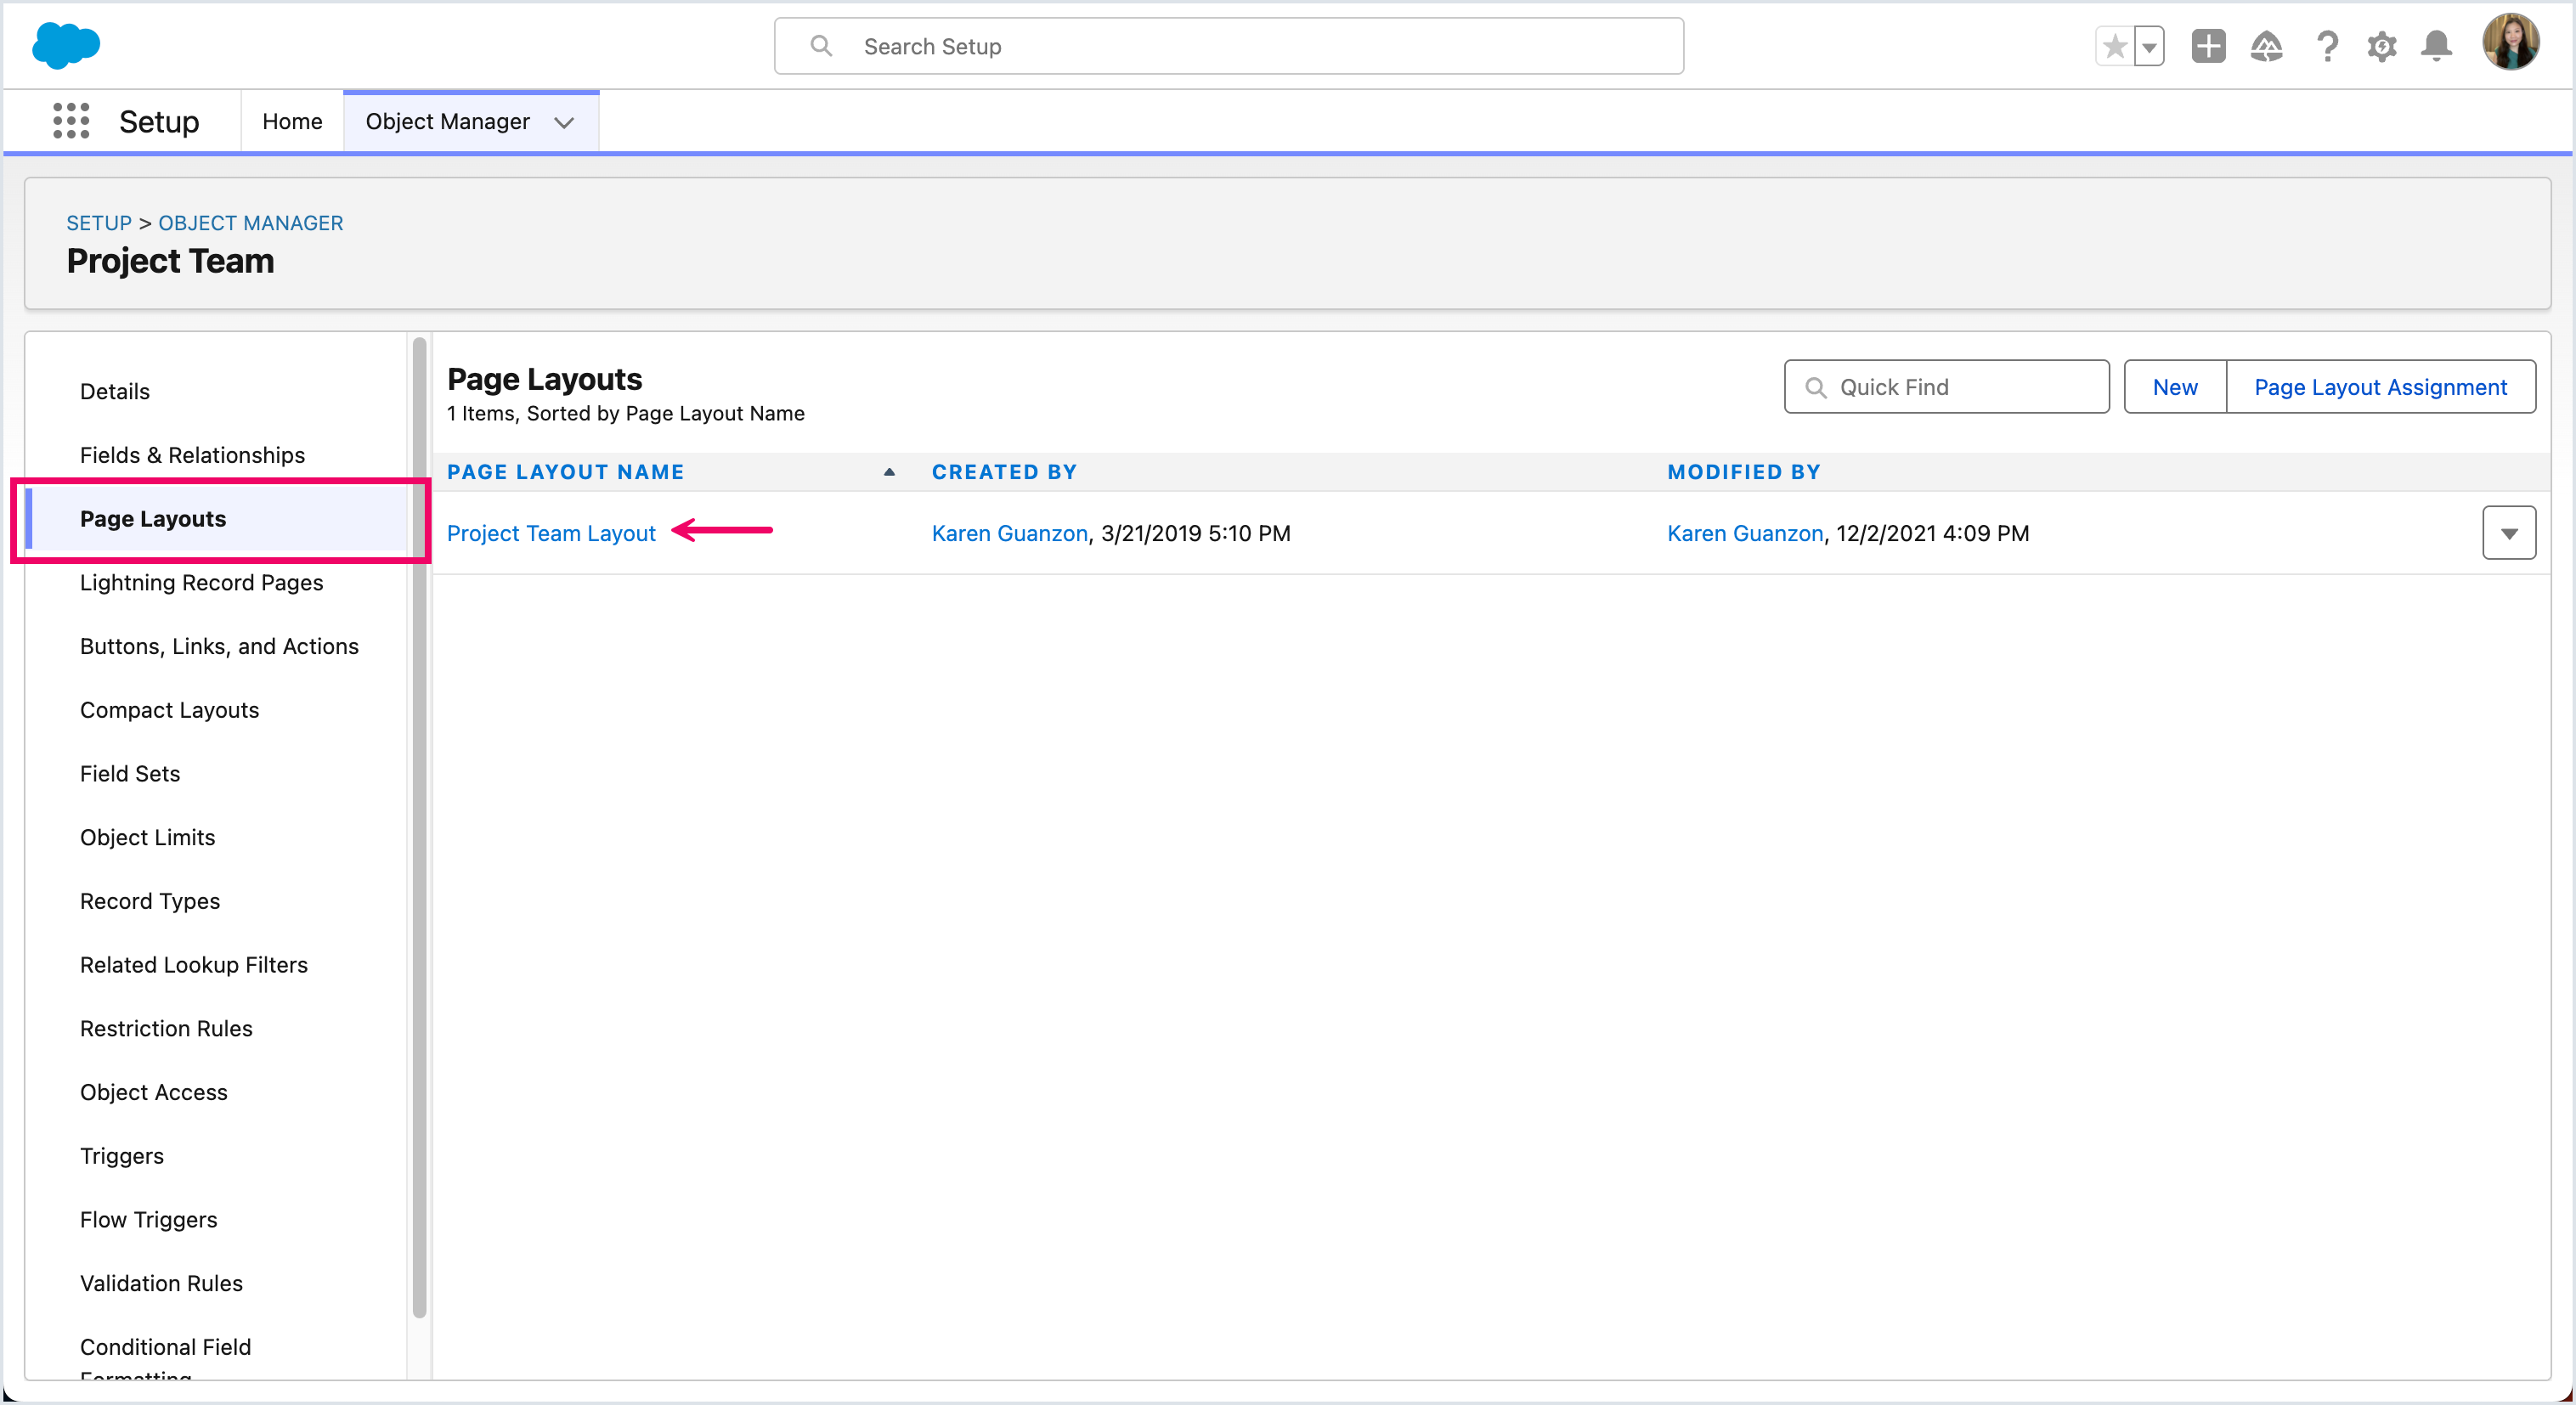Image resolution: width=2576 pixels, height=1405 pixels.
Task: Open the Project Team Layout link
Action: pos(551,533)
